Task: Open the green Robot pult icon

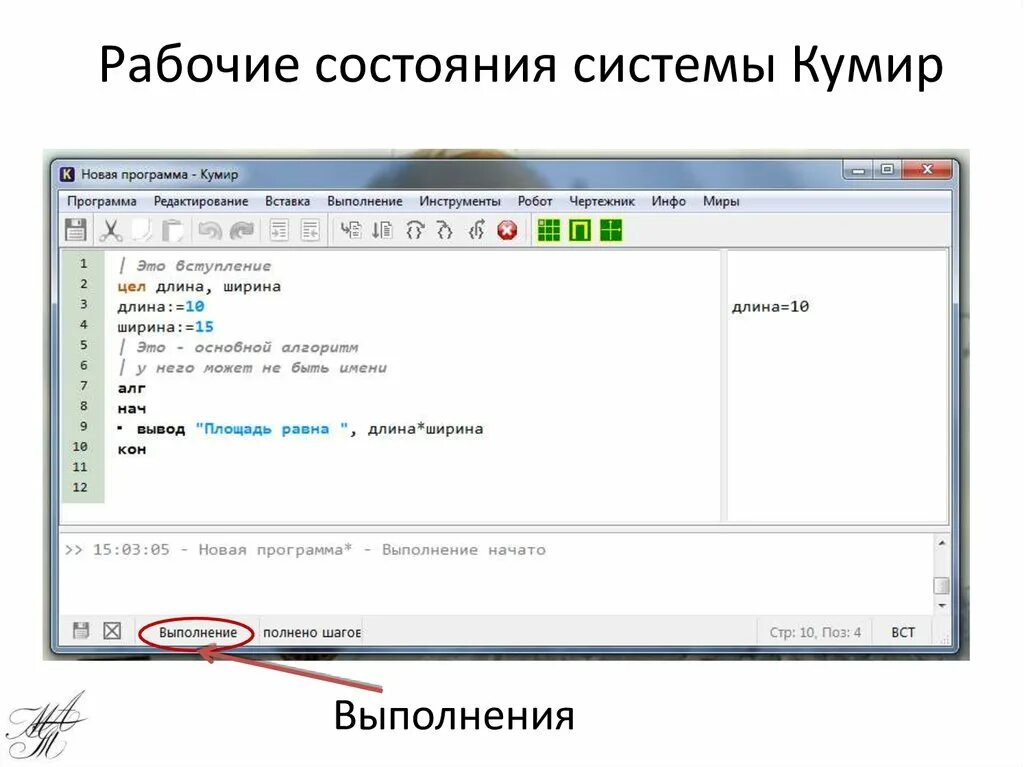Action: point(580,230)
